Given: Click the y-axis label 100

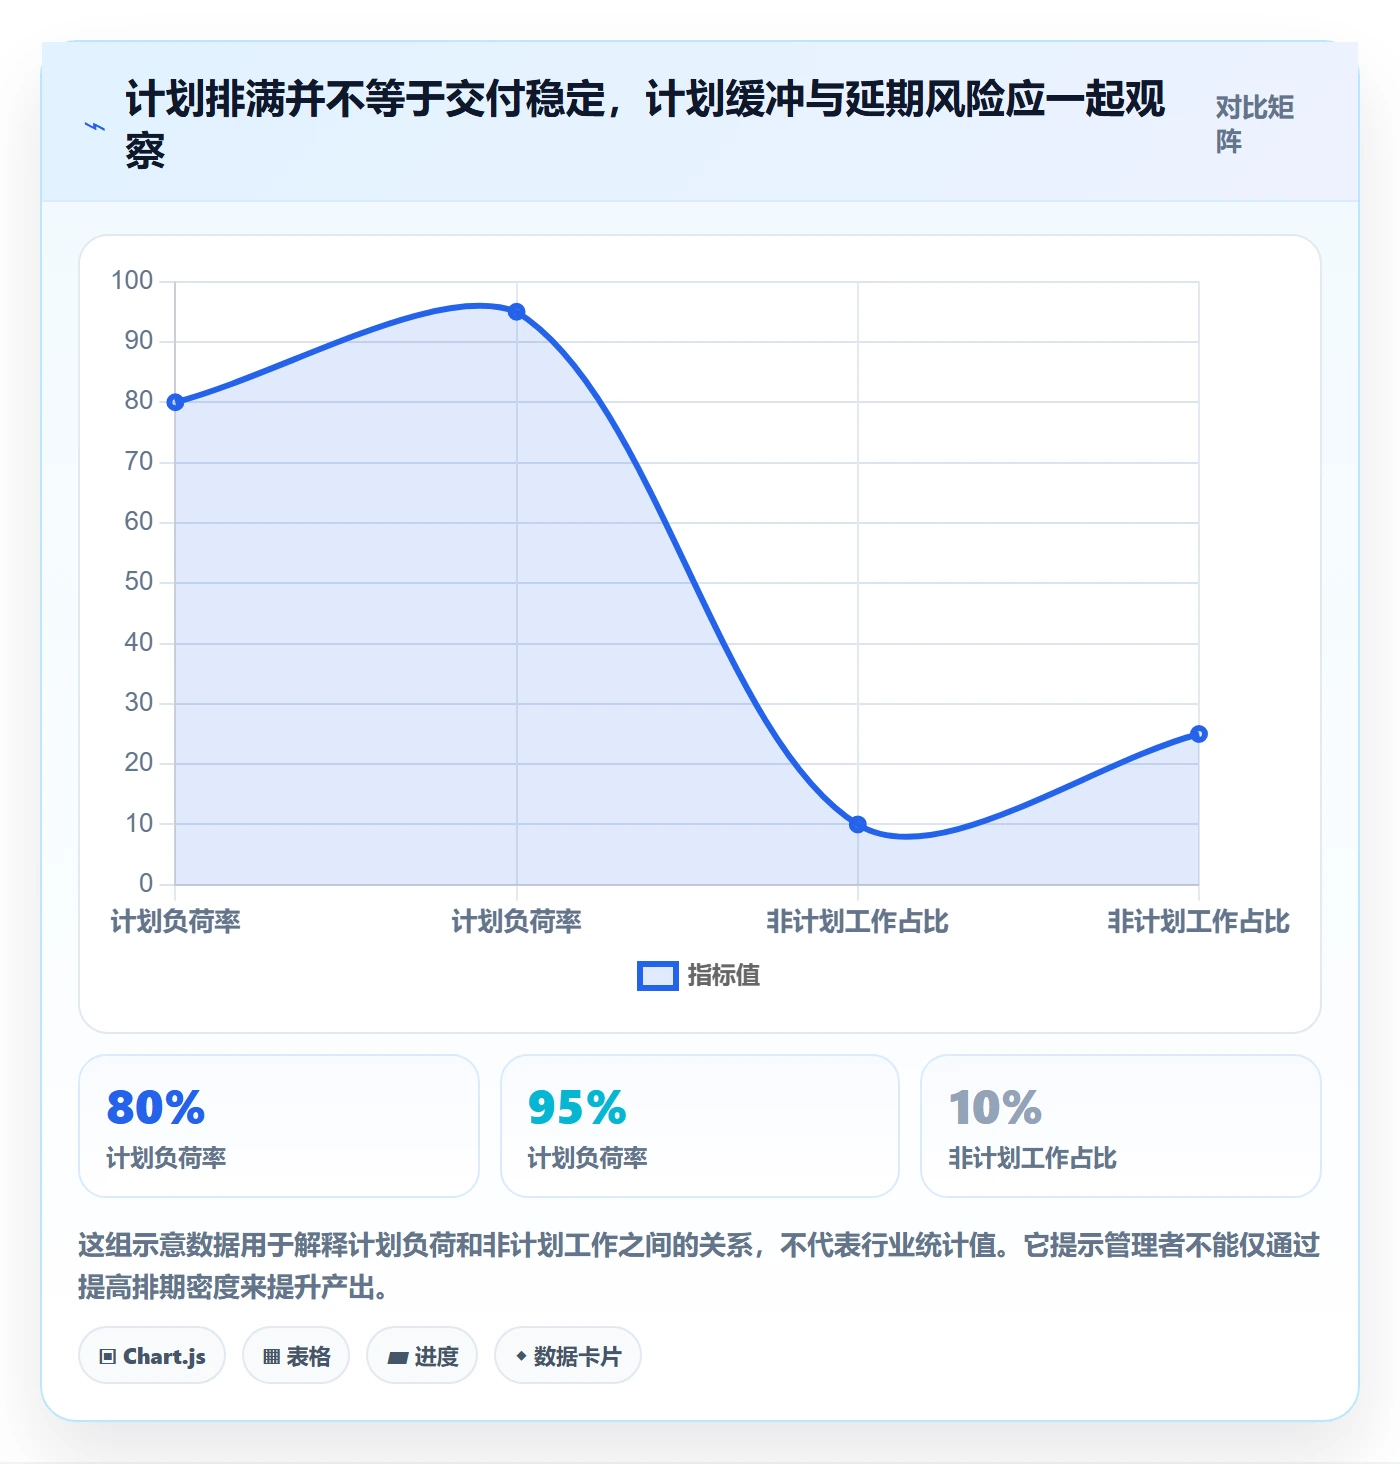Looking at the screenshot, I should 132,281.
